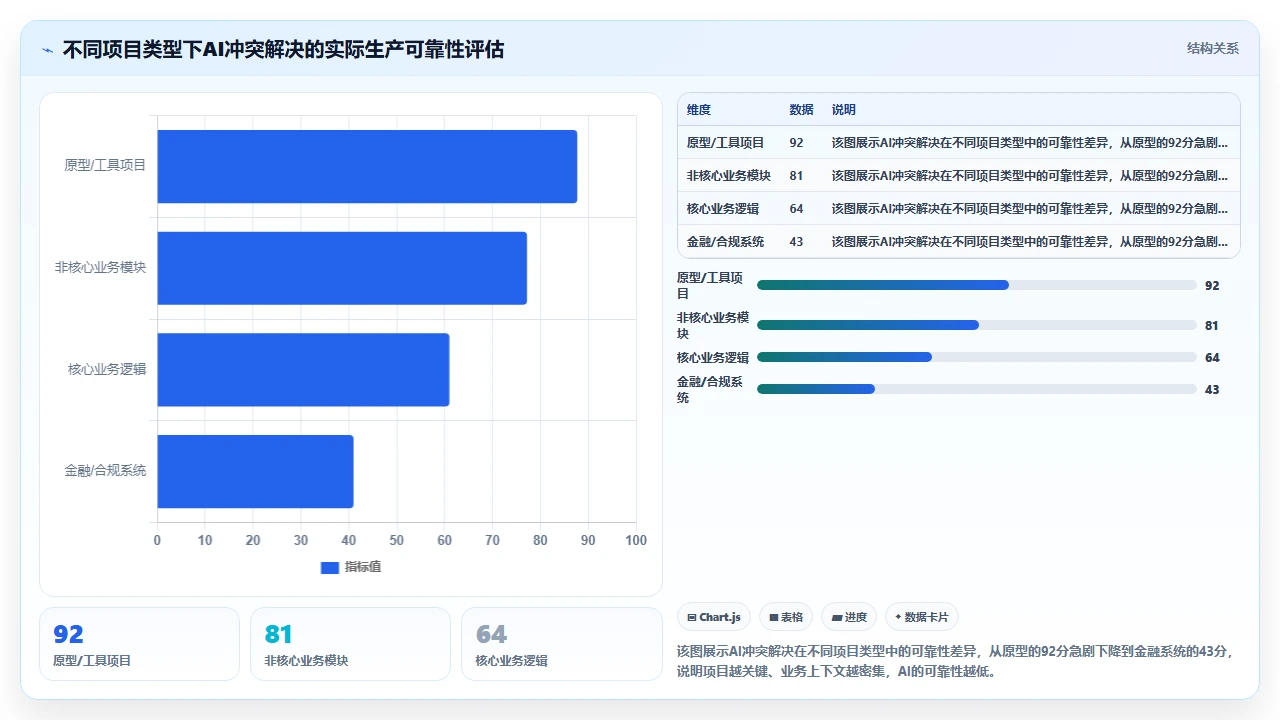Click the summary paragraph below the tag chips
Viewport: 1280px width, 720px height.
(x=956, y=661)
